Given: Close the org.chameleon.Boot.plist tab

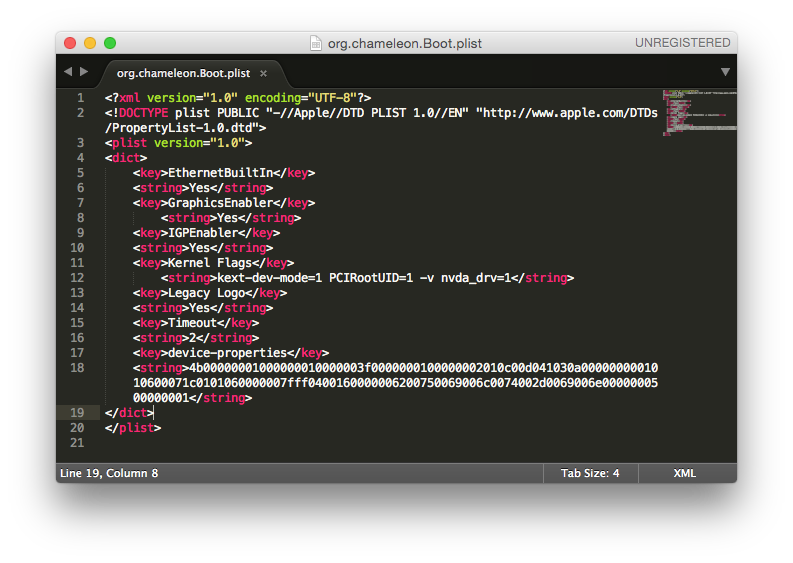Looking at the screenshot, I should [263, 73].
